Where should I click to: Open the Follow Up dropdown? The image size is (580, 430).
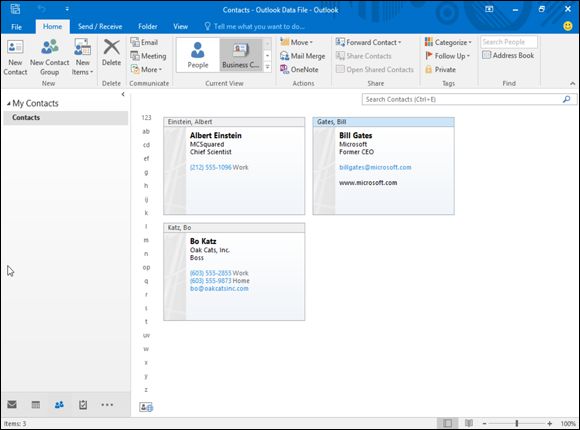point(447,56)
